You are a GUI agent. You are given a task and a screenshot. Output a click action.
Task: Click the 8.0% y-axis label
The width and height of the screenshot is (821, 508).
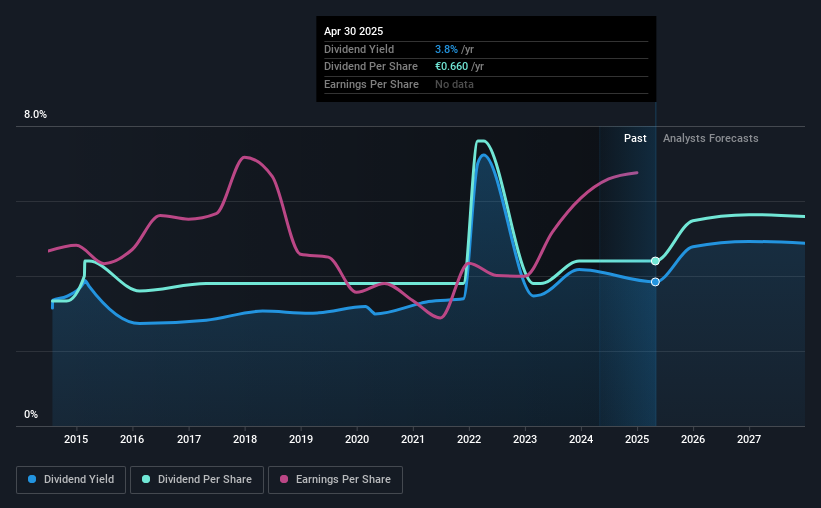35,115
